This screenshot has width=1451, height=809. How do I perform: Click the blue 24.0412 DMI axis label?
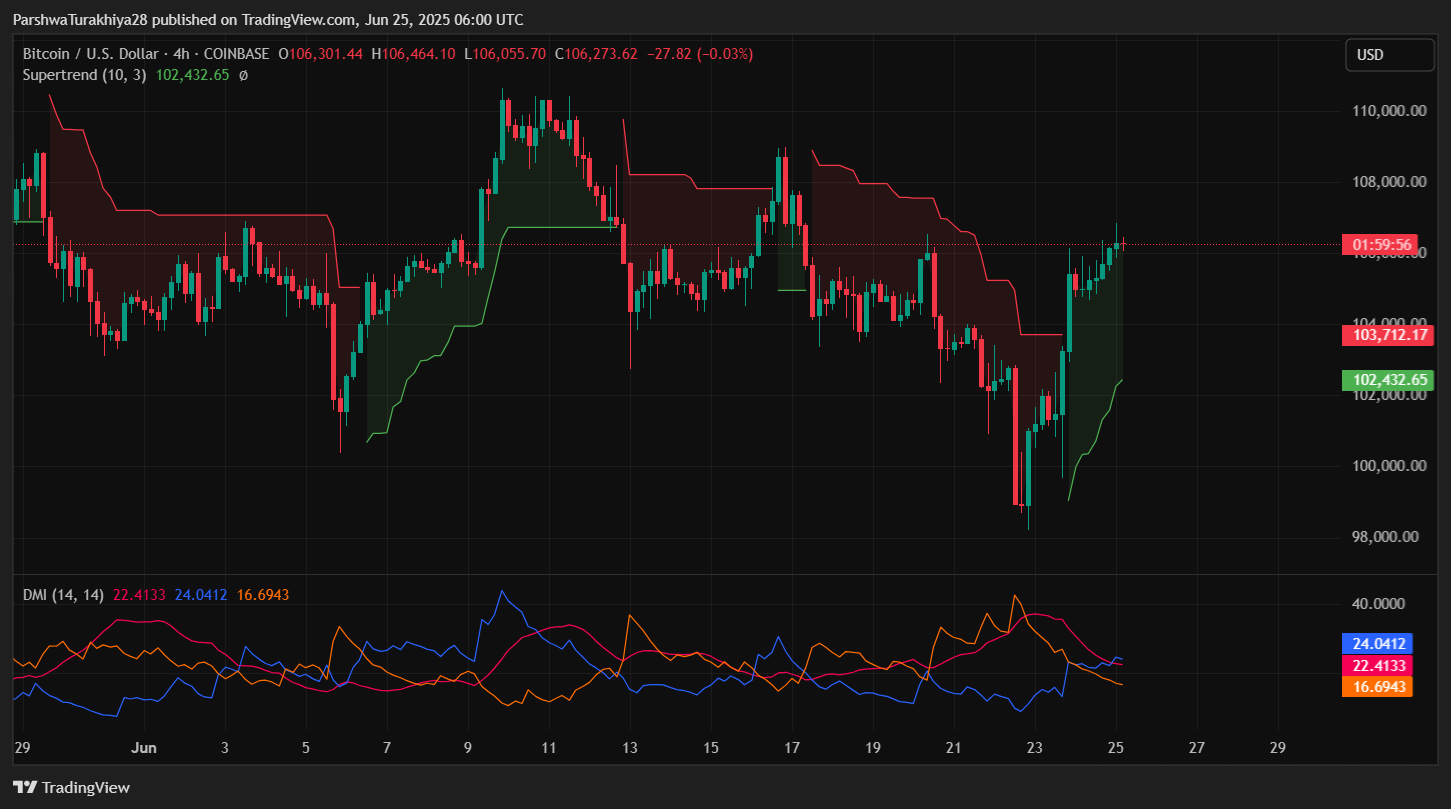tap(1377, 644)
